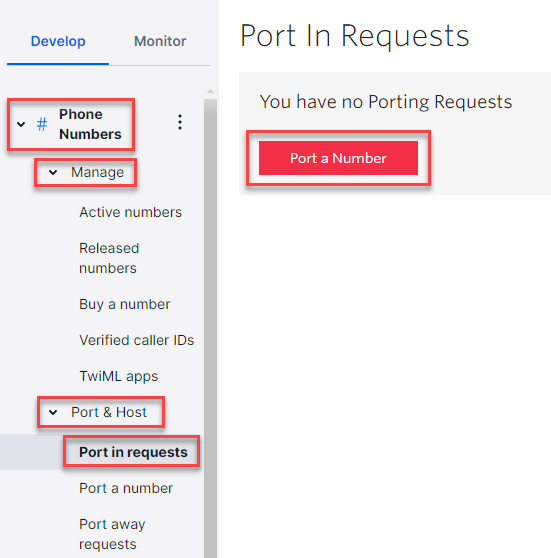
Task: Click the sidebar scrollbar up arrow
Action: coord(210,92)
